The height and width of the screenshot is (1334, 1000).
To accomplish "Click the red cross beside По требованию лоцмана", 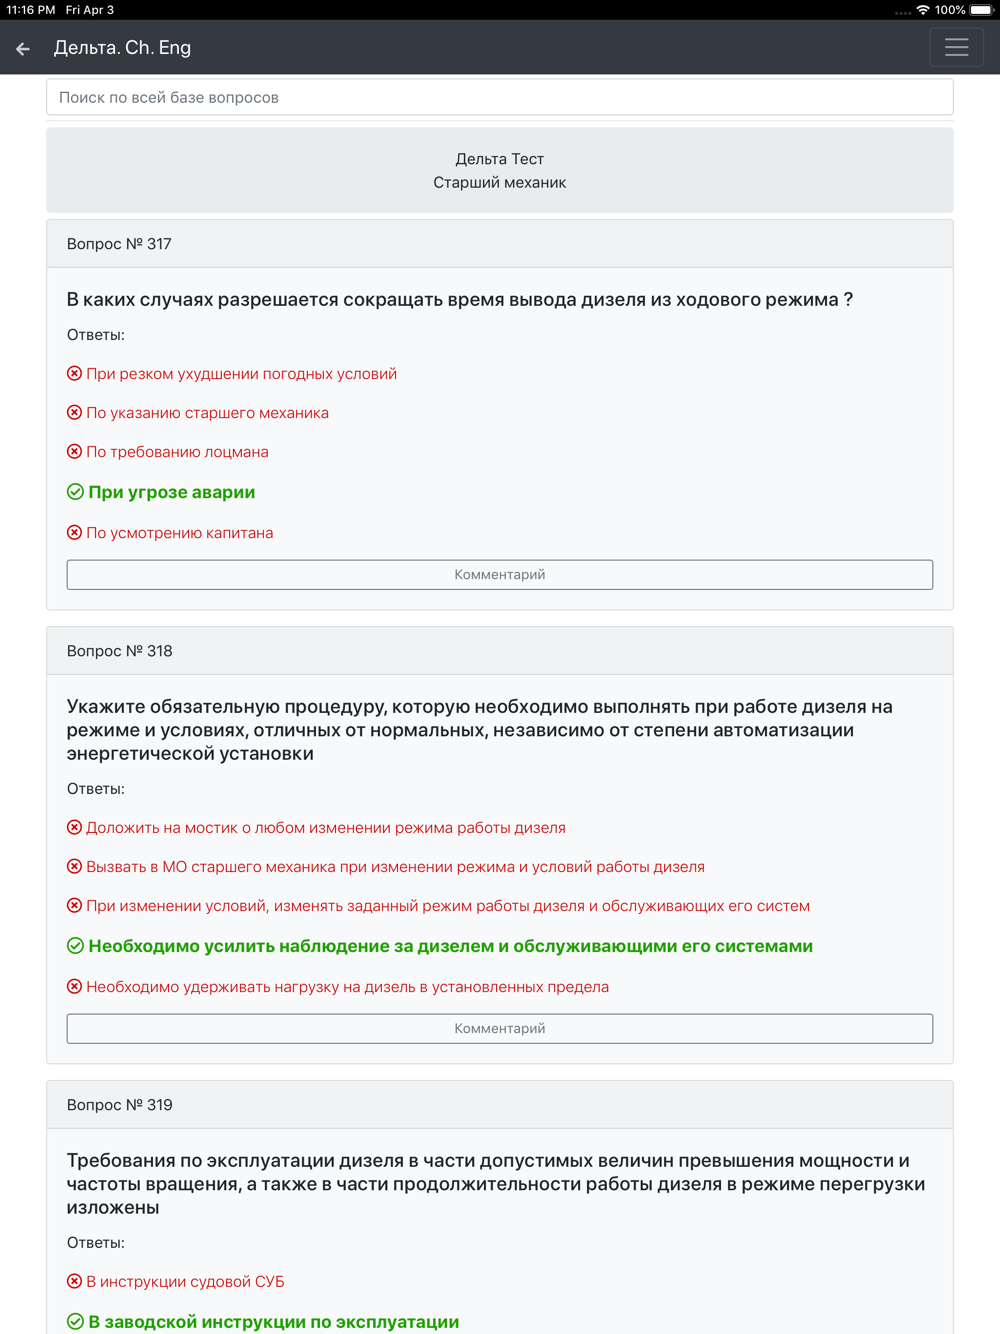I will 74,452.
